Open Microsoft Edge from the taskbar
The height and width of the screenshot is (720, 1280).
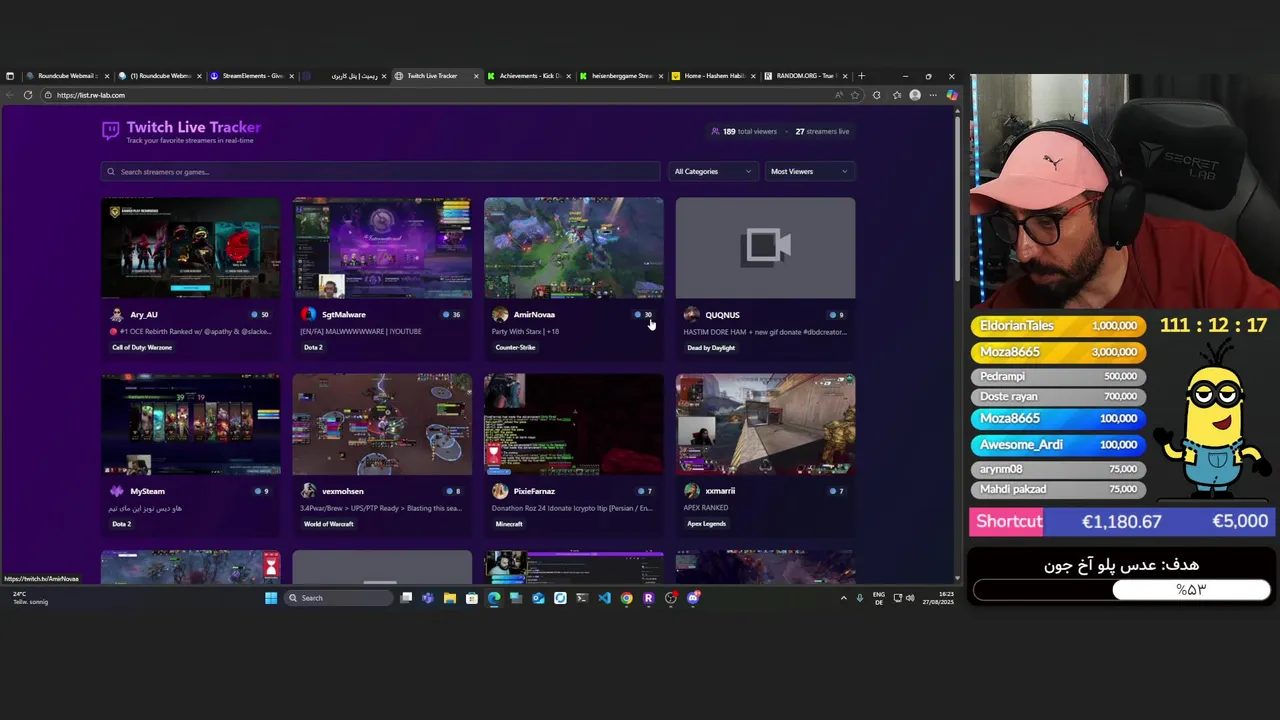click(x=494, y=598)
